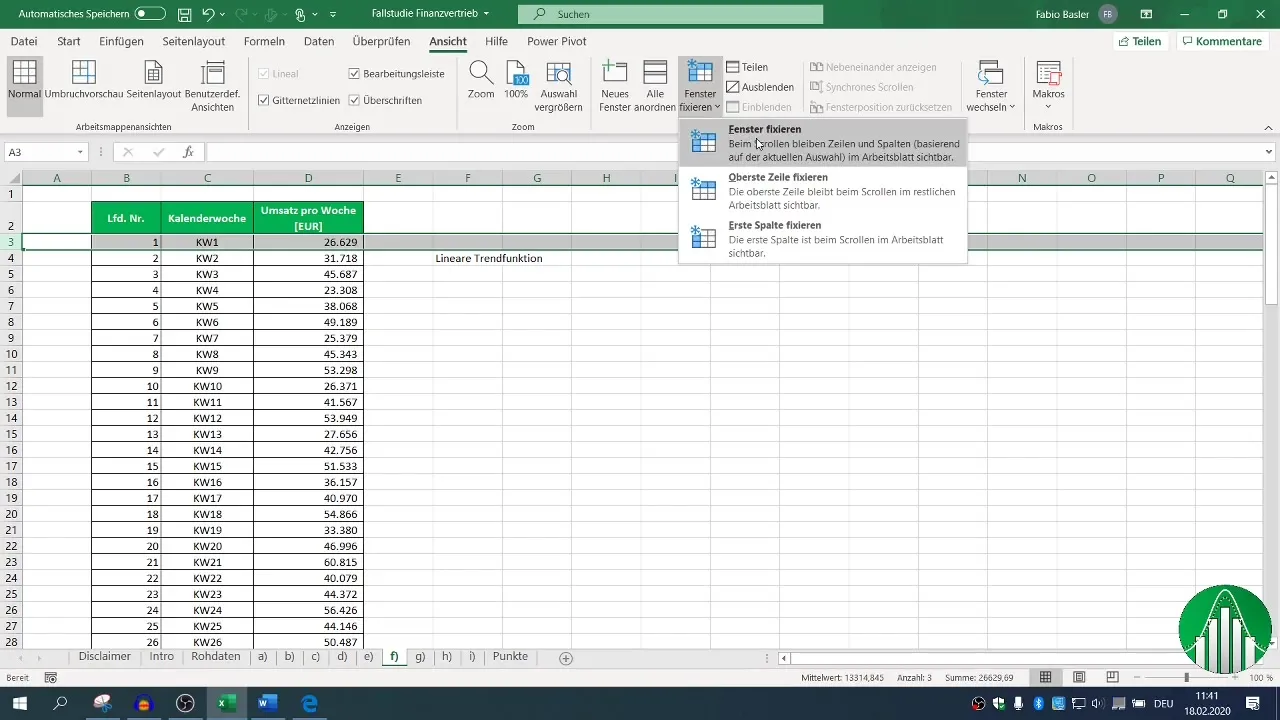This screenshot has width=1280, height=720.
Task: Open Neues Fenster new window
Action: pyautogui.click(x=614, y=86)
